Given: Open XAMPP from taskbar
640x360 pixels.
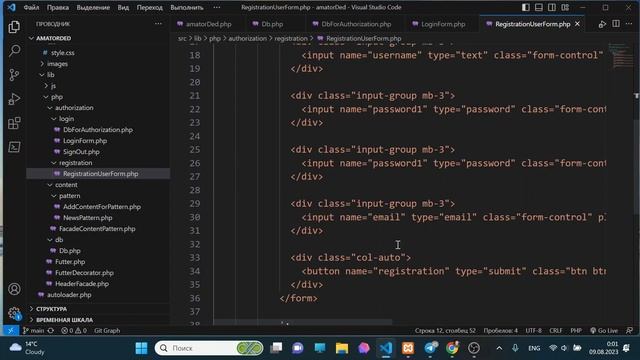Looking at the screenshot, I should pyautogui.click(x=408, y=348).
